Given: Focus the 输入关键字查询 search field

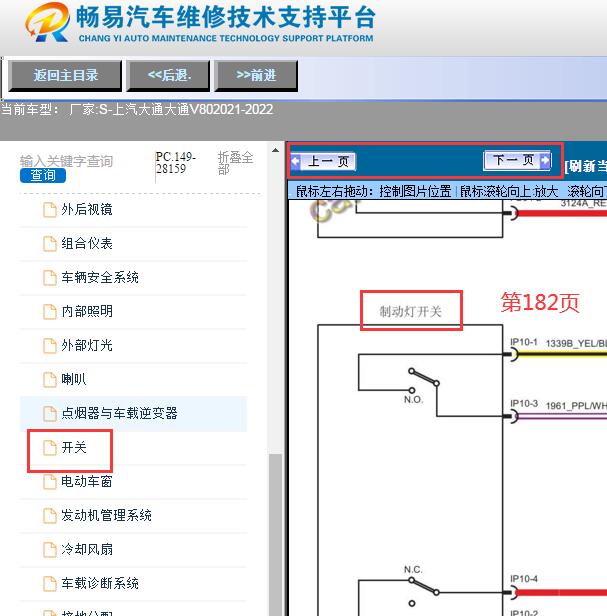Looking at the screenshot, I should [x=66, y=161].
